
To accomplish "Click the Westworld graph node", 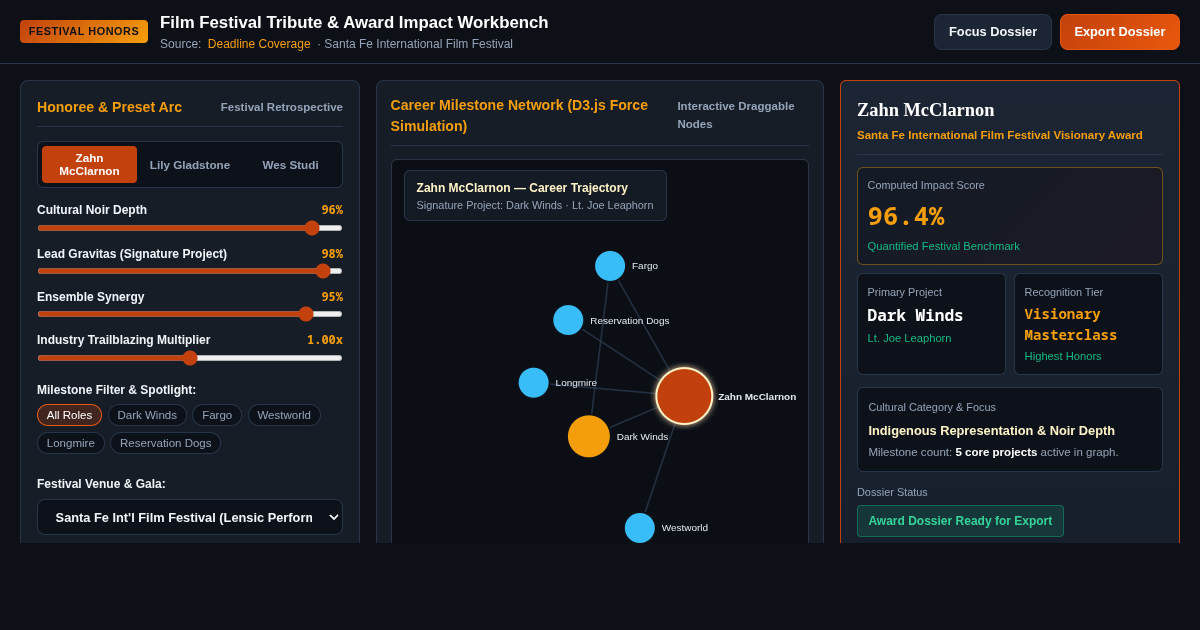I will (x=640, y=528).
